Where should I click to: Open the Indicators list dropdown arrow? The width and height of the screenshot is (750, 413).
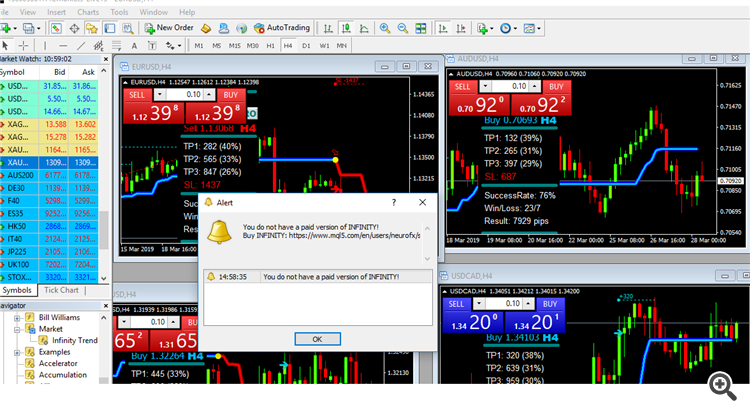pos(492,29)
